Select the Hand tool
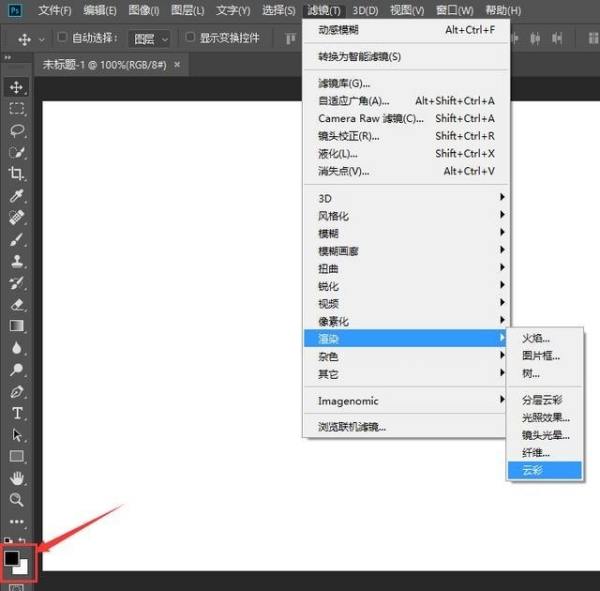 click(x=16, y=478)
